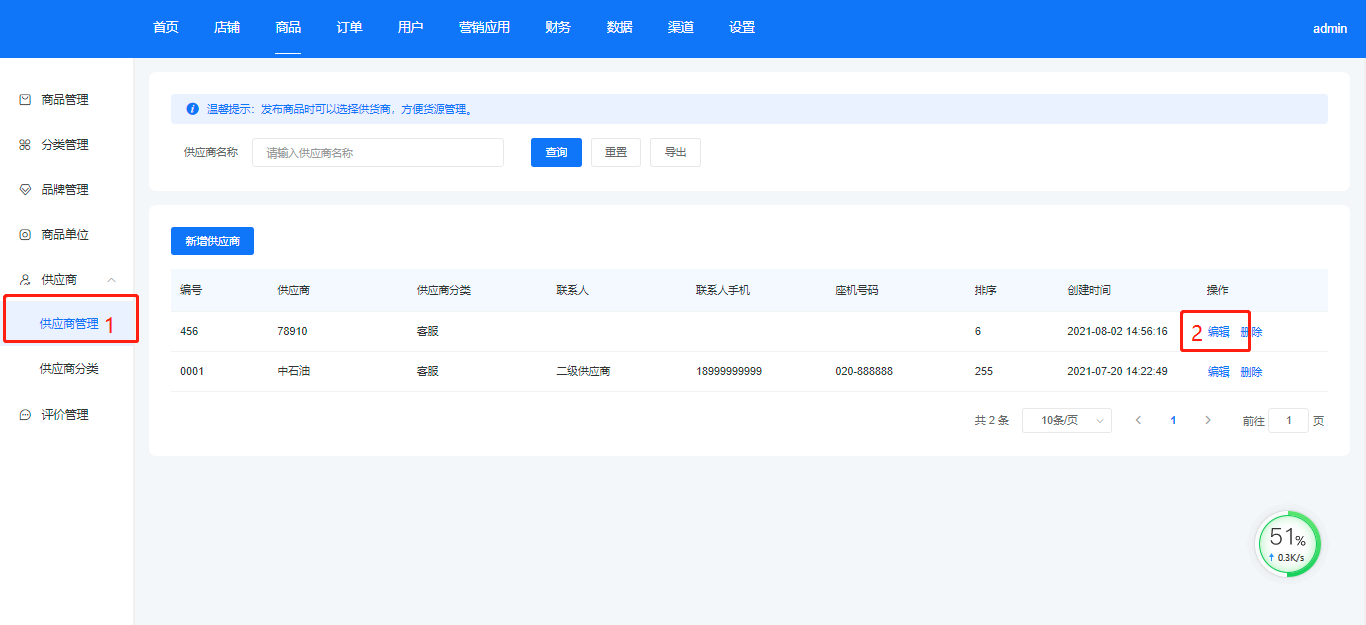Switch to 营销应用 in top navigation

[484, 28]
